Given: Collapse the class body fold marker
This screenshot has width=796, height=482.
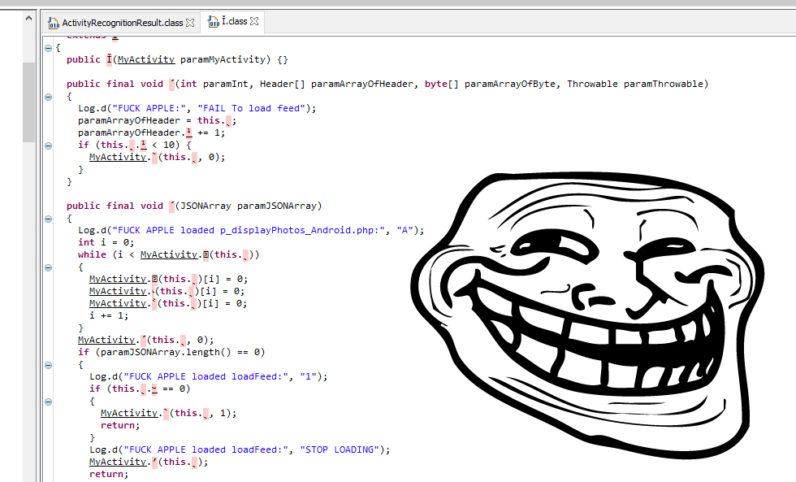Looking at the screenshot, I should (x=48, y=47).
